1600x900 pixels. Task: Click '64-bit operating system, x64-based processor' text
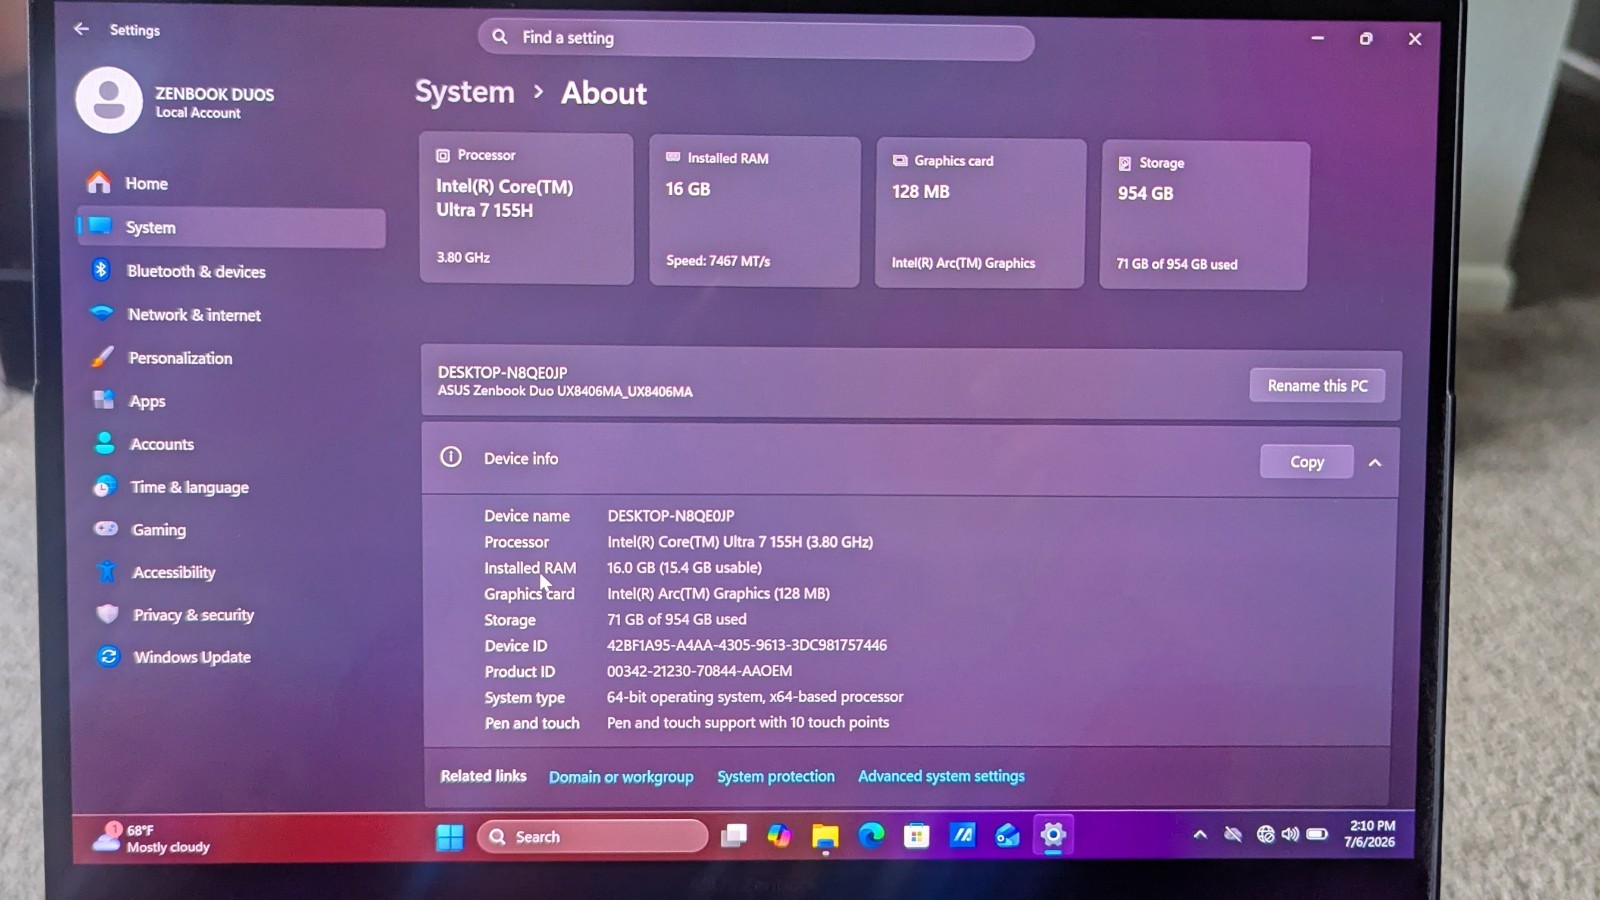click(755, 697)
